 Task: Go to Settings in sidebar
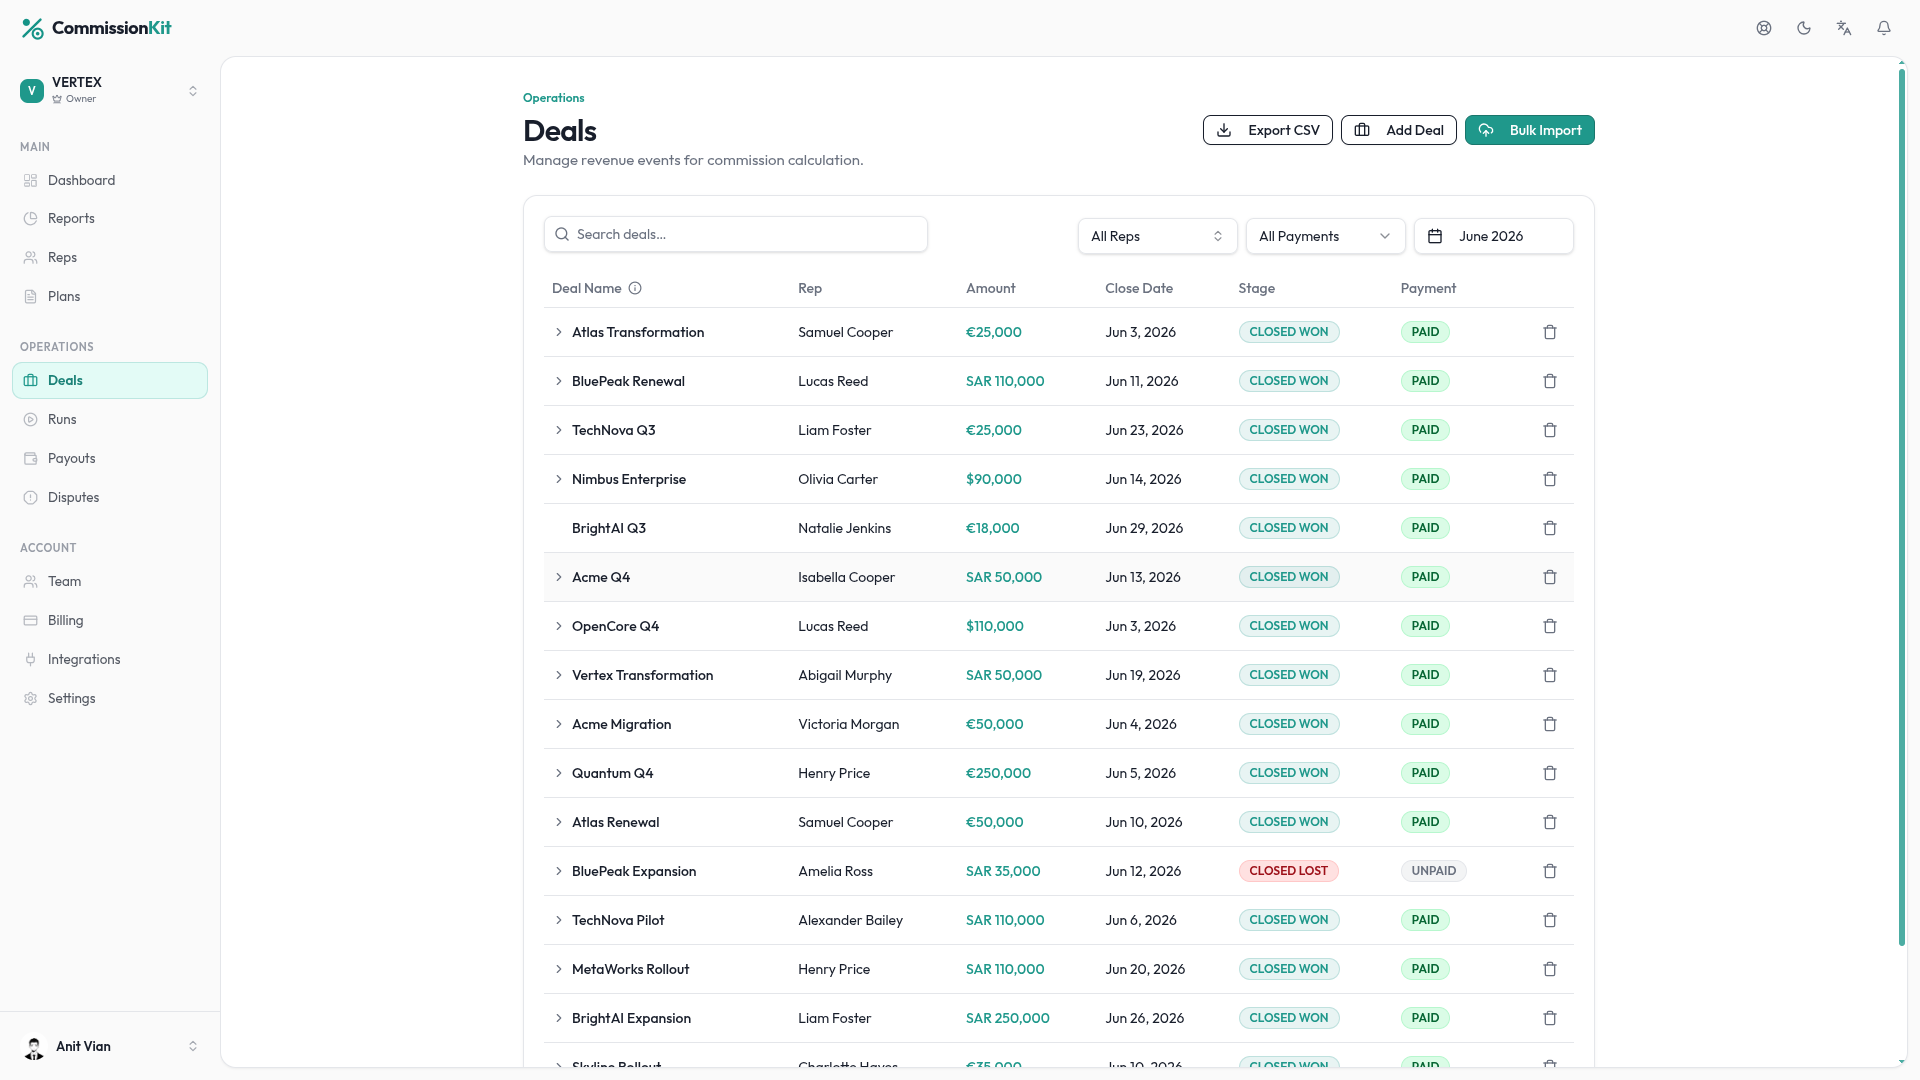click(x=110, y=698)
